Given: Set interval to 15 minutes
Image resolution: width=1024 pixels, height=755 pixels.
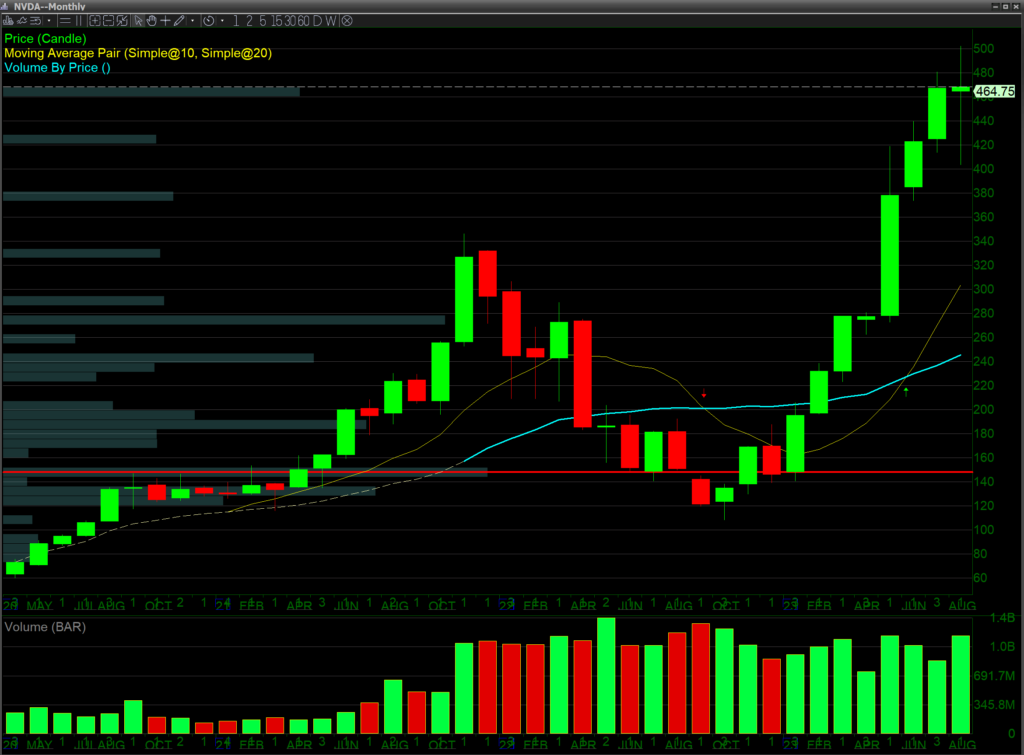Looking at the screenshot, I should [x=276, y=21].
